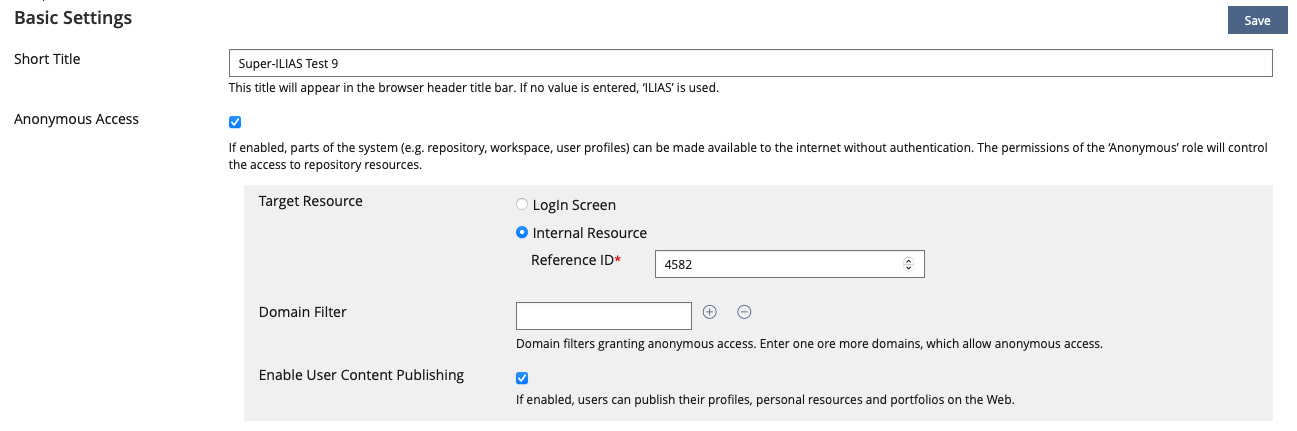Select the Login Screen radio button
The width and height of the screenshot is (1297, 431).
[522, 205]
